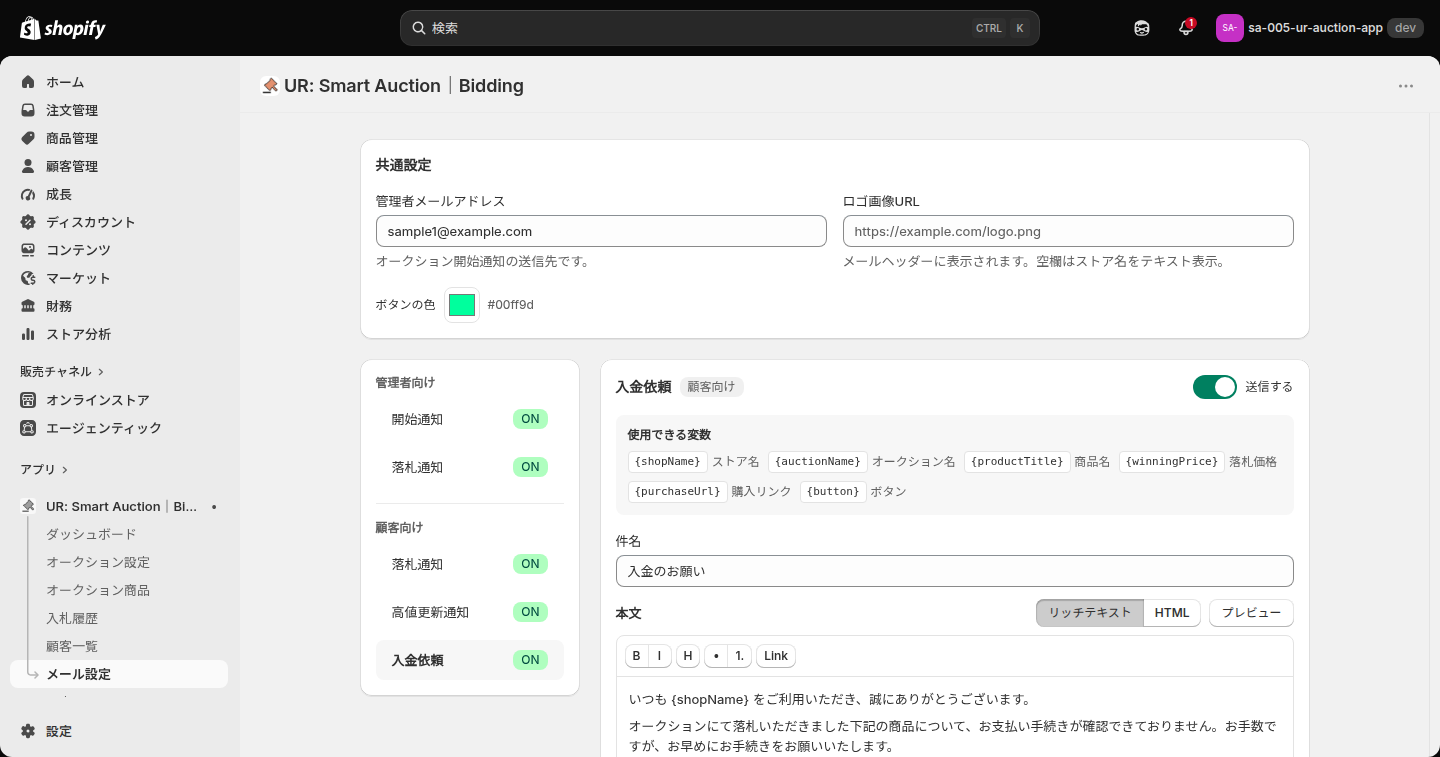Expand the 販売チャネル section chevron
This screenshot has height=757, width=1440.
[101, 372]
